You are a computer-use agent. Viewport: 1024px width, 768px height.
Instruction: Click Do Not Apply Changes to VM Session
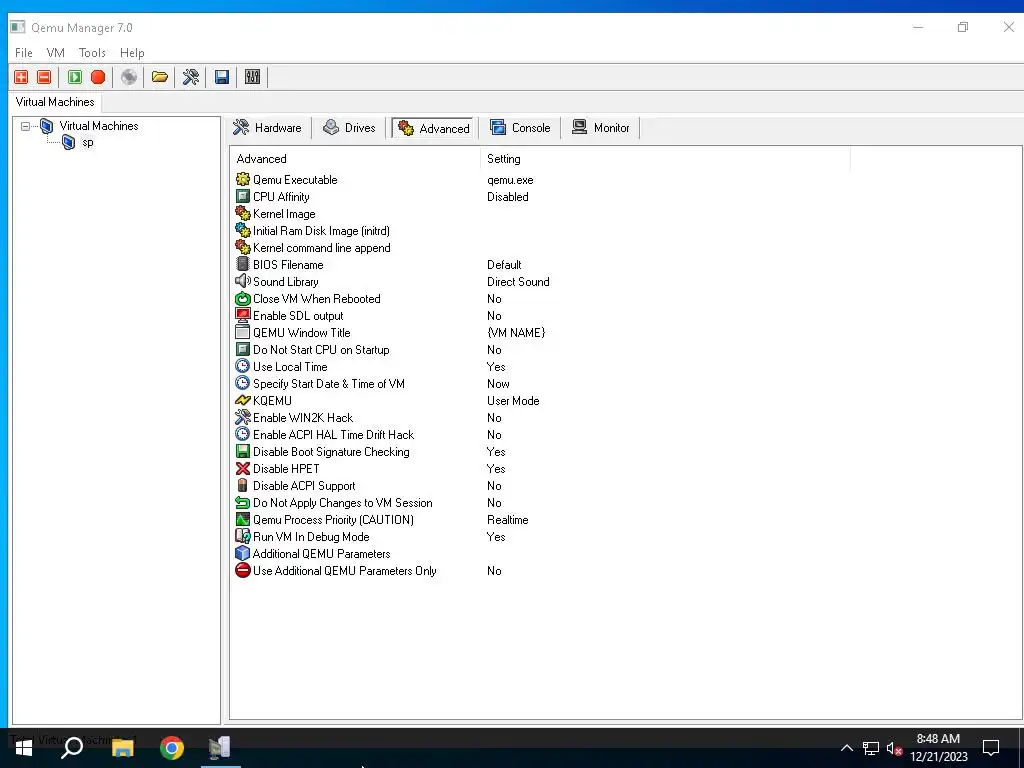pos(342,502)
